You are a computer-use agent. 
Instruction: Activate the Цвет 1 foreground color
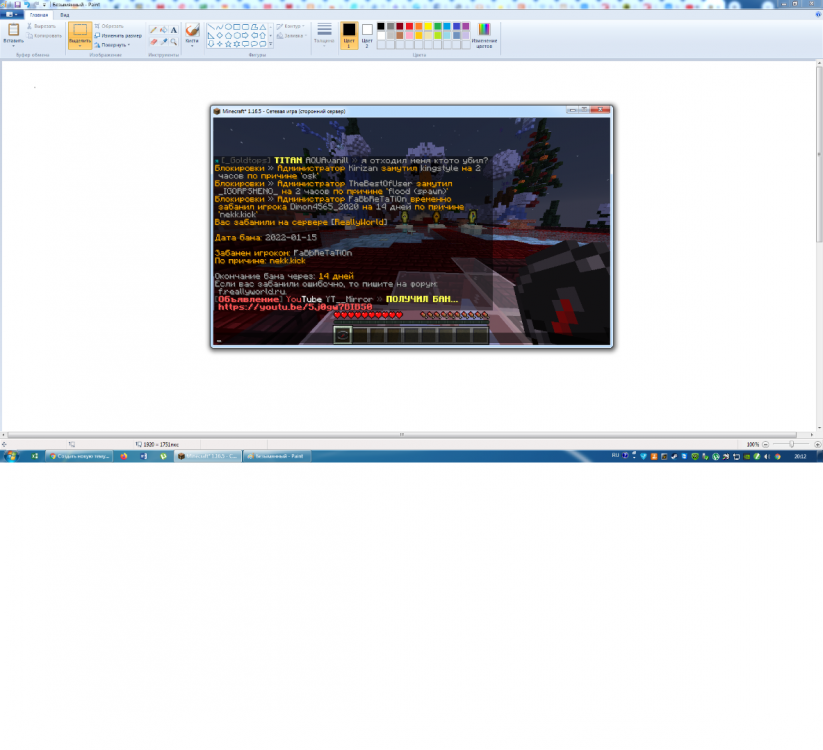349,36
